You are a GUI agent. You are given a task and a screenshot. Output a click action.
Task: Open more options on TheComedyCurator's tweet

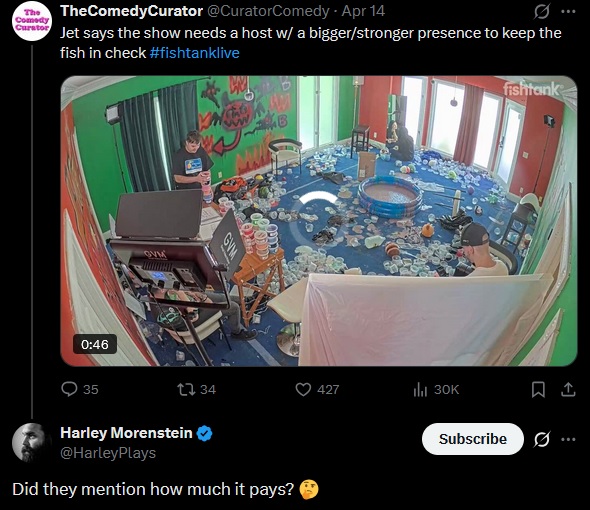[568, 12]
